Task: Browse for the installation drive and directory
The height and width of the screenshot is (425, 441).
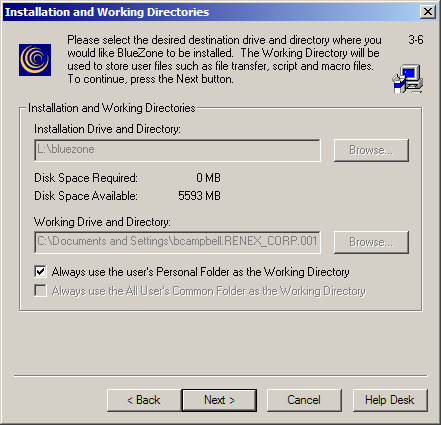Action: 371,150
